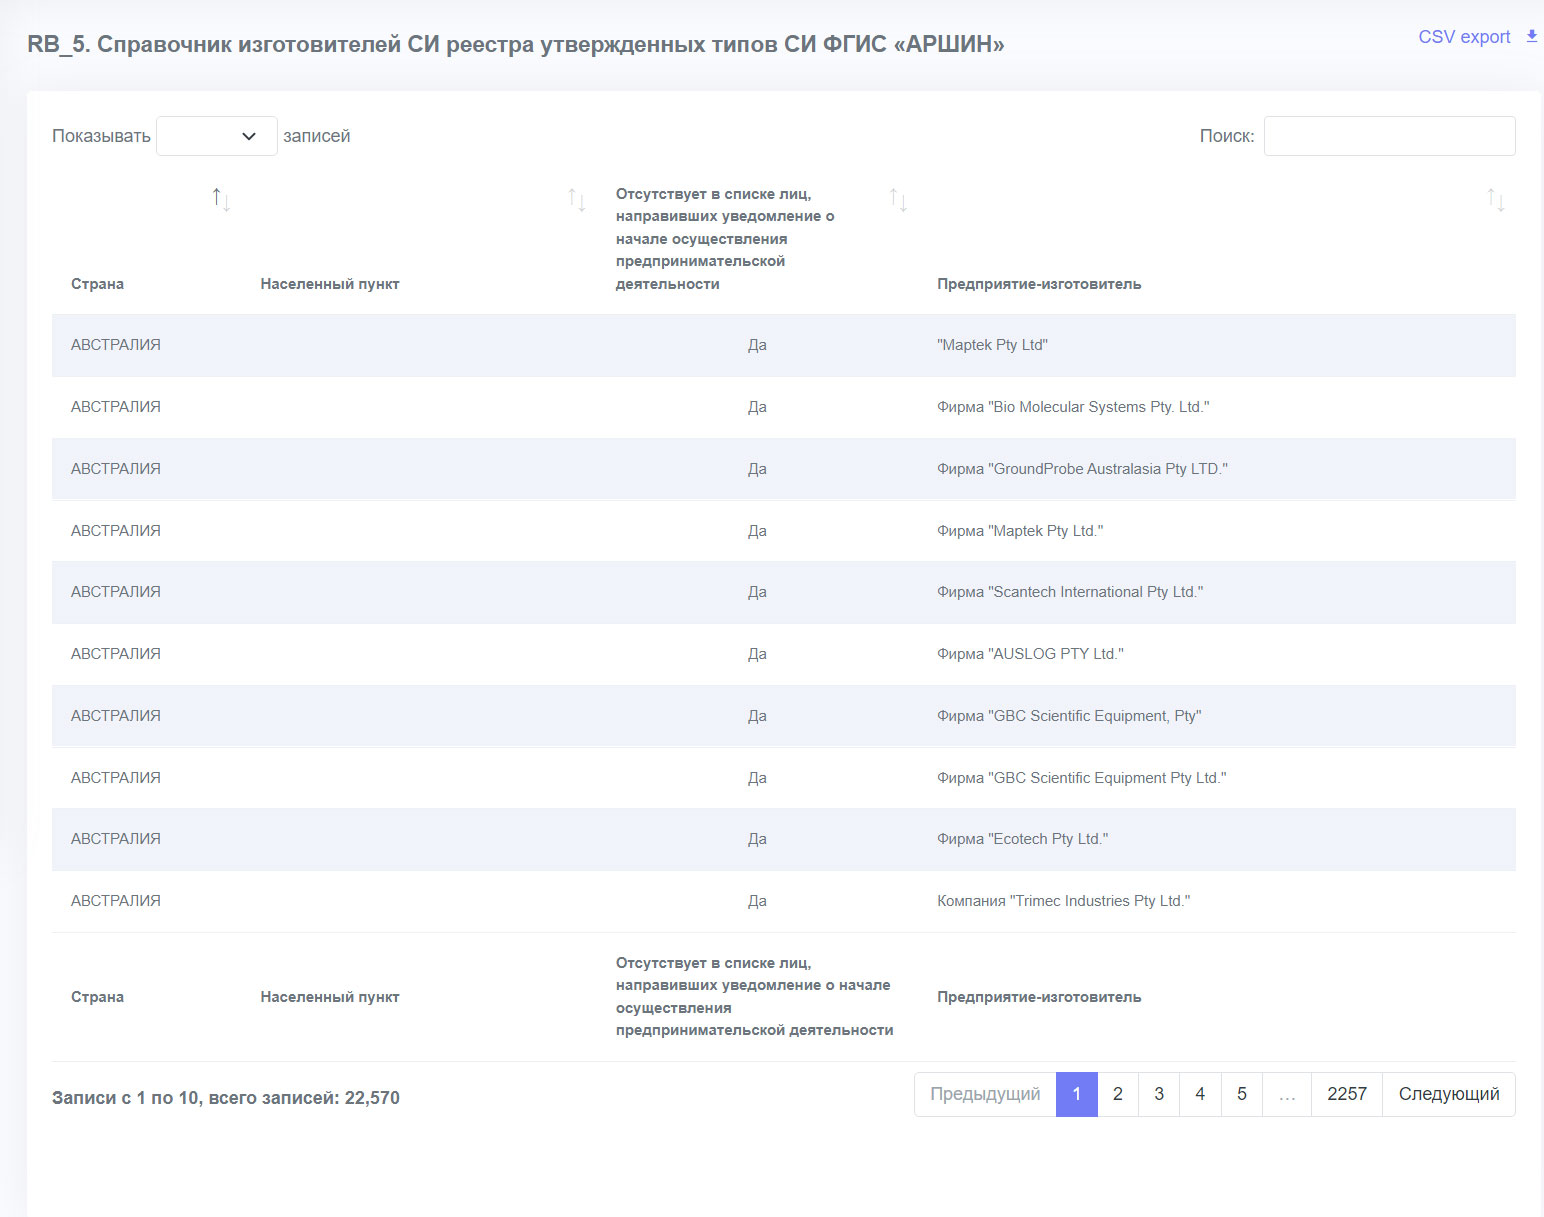
Task: Click АВСТРАЛИЯ in the Scantech International row
Action: click(116, 592)
